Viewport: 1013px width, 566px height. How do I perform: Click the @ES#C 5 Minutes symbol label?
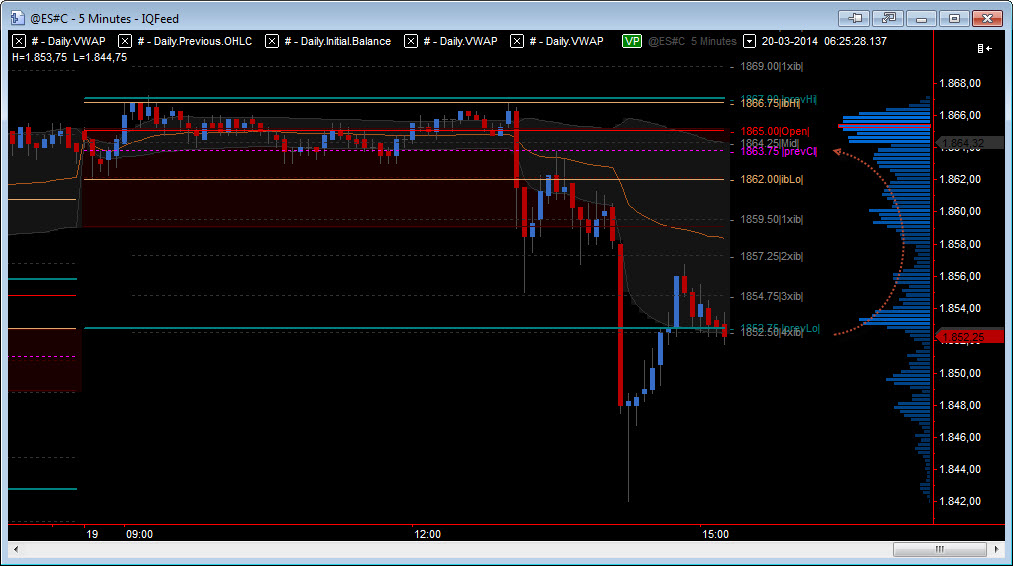pyautogui.click(x=692, y=41)
